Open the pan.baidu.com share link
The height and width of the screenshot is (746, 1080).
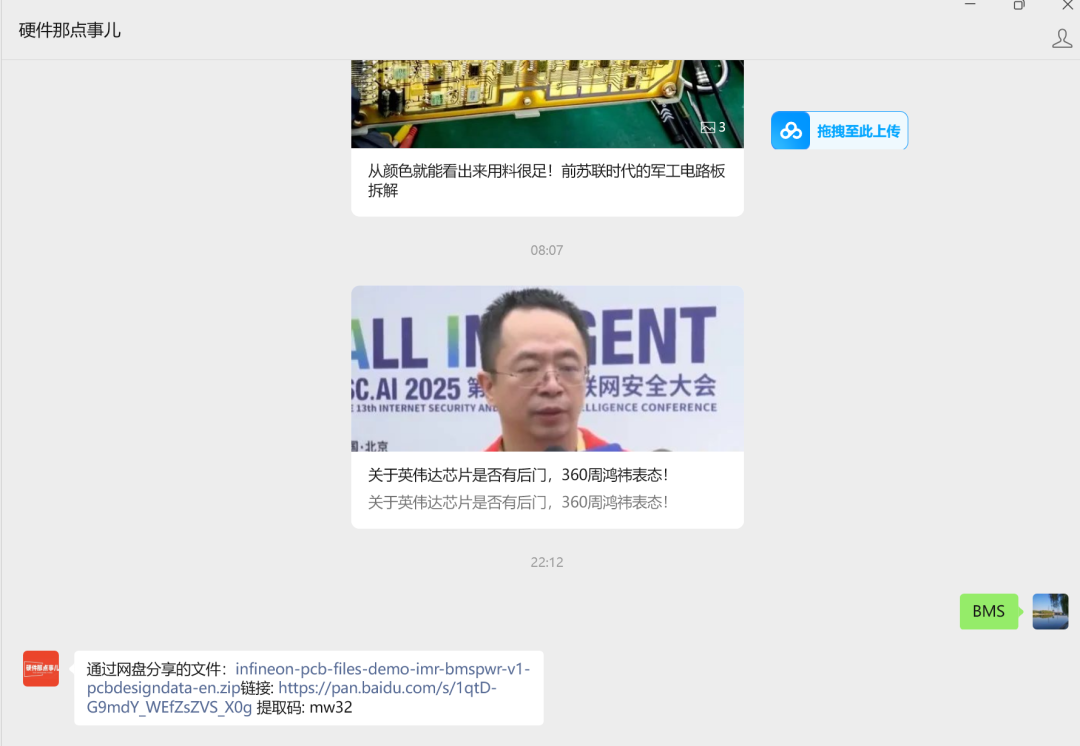click(x=291, y=697)
